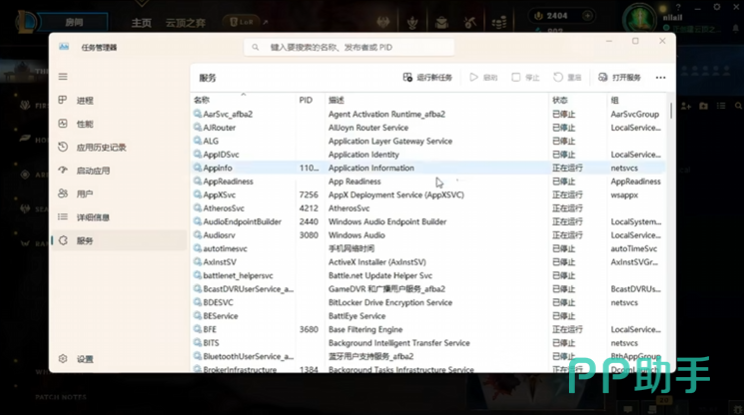Open the 进程 (Processes) page icon

(x=64, y=101)
